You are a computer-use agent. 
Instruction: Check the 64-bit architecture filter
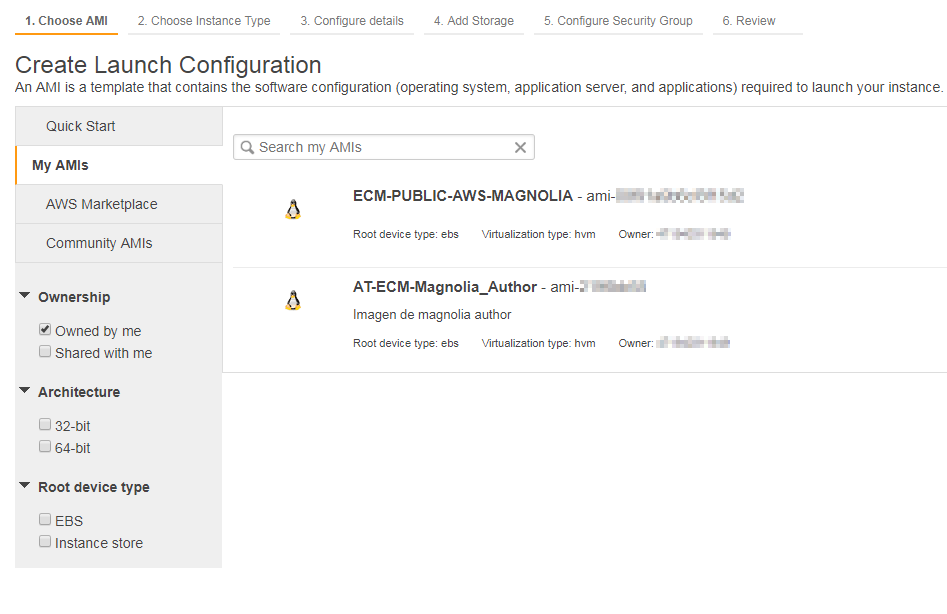click(45, 446)
